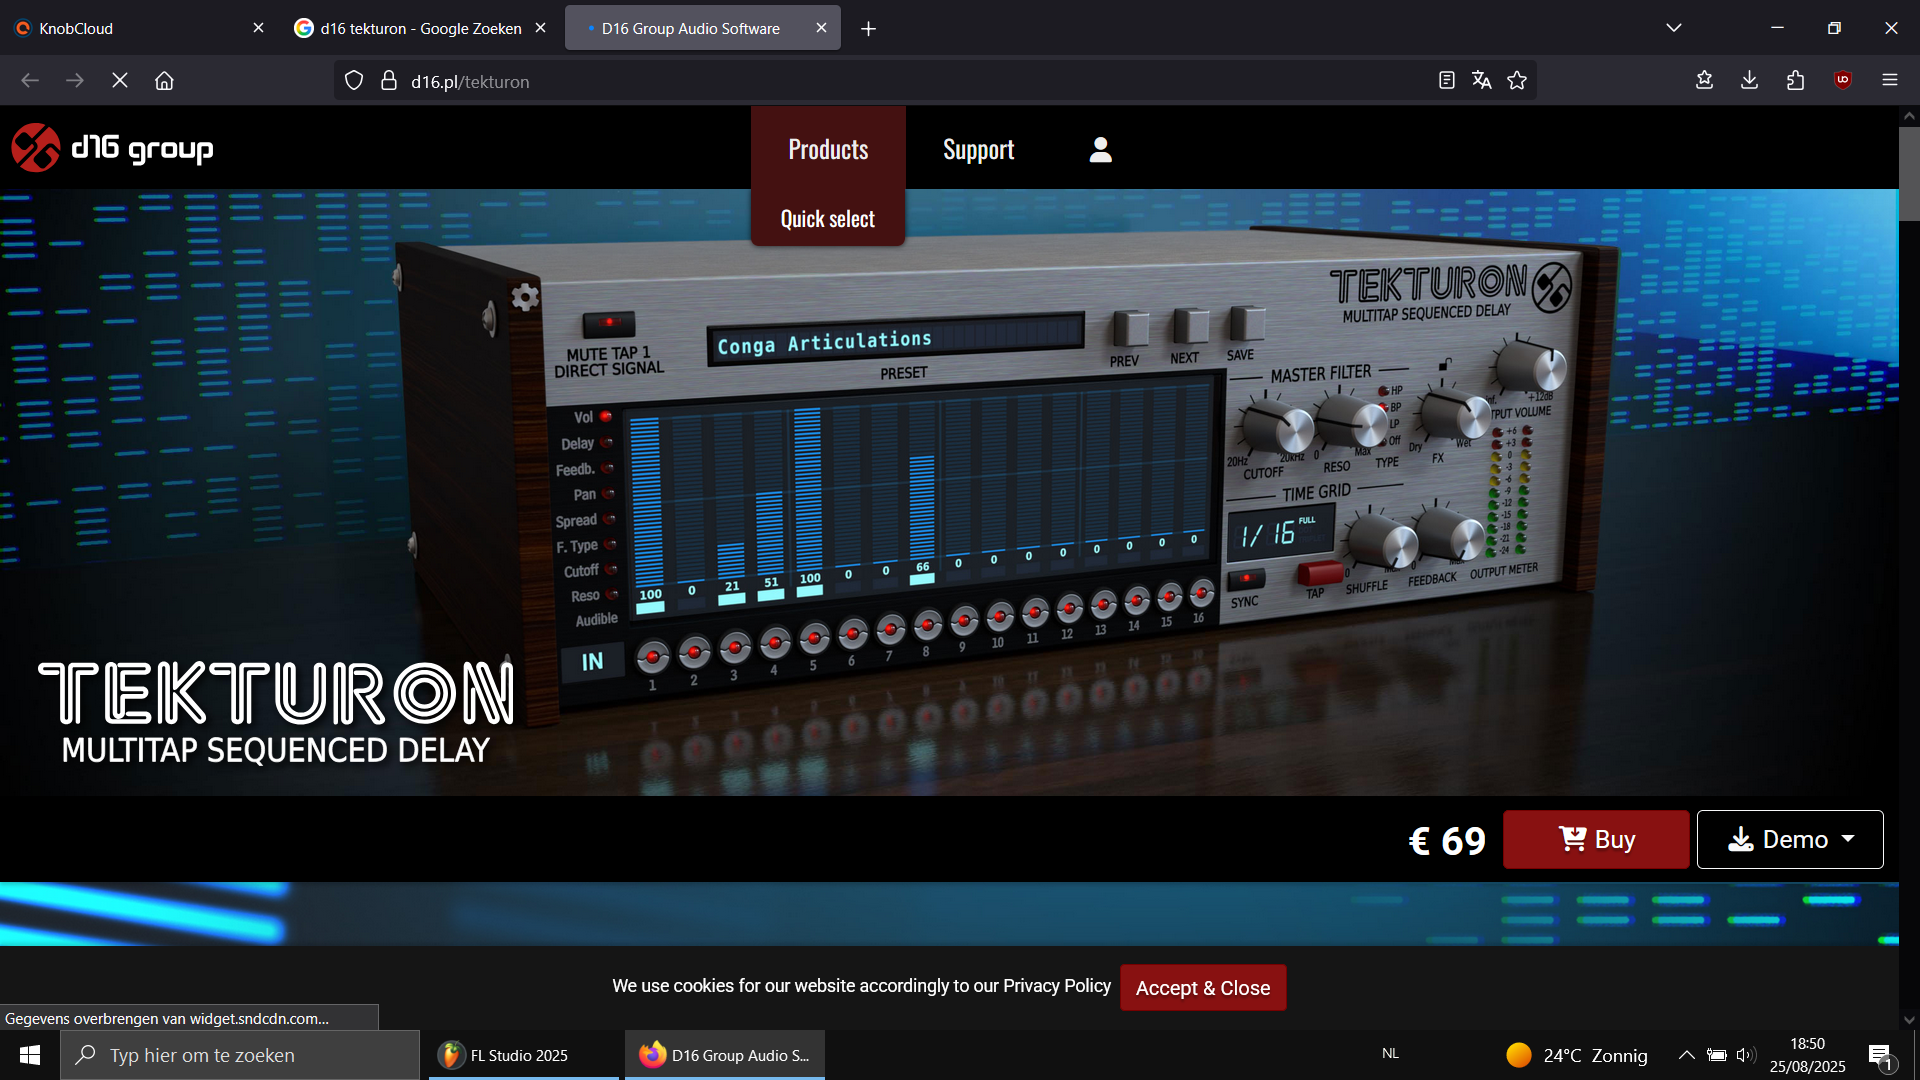Open the user account icon
This screenshot has height=1080, width=1920.
[x=1100, y=149]
